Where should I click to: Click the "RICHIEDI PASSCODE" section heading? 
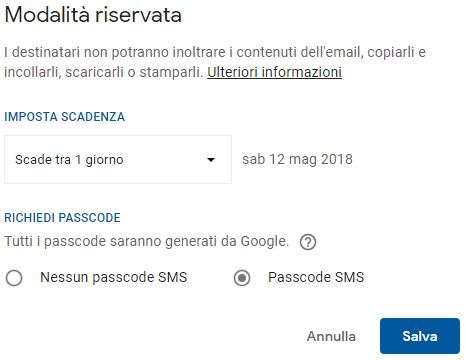point(62,218)
